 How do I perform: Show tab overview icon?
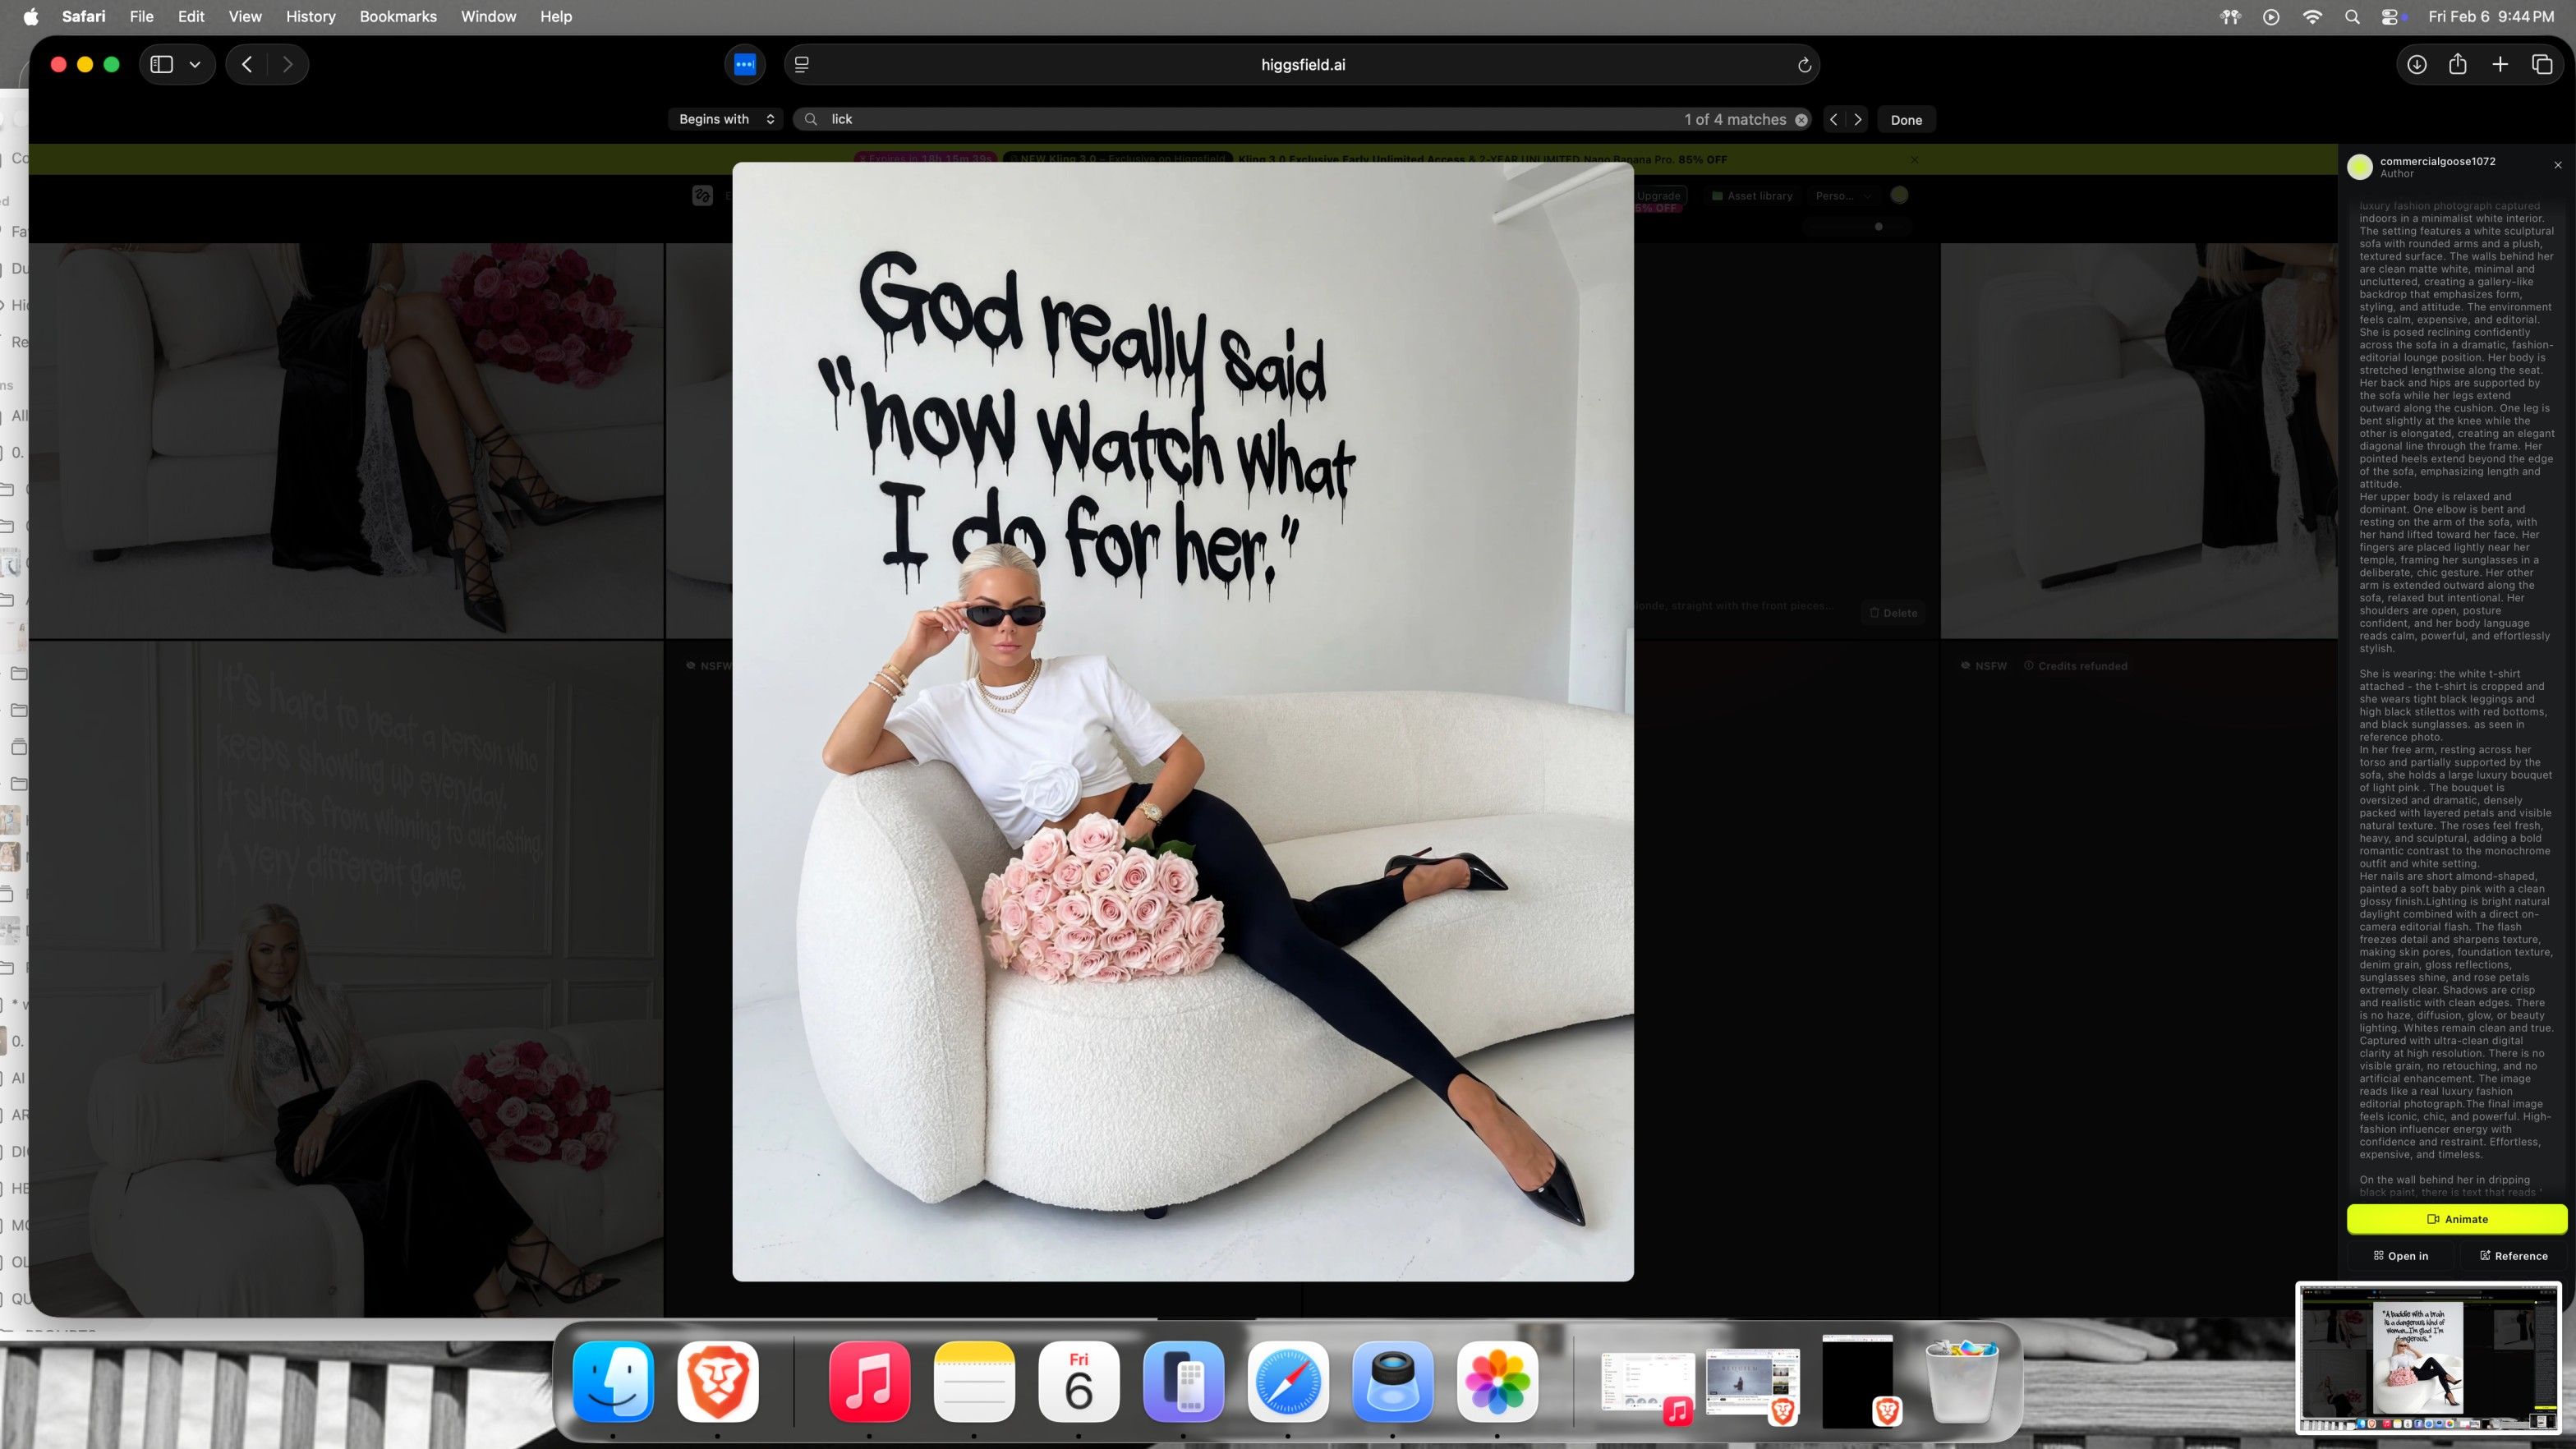pyautogui.click(x=2542, y=64)
